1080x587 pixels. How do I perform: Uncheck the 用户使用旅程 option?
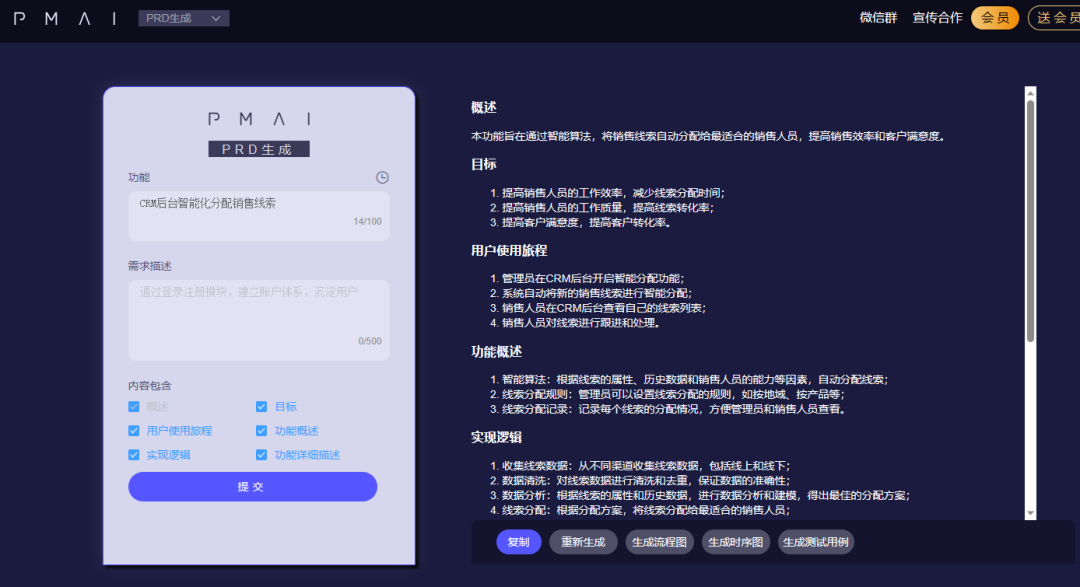[133, 430]
